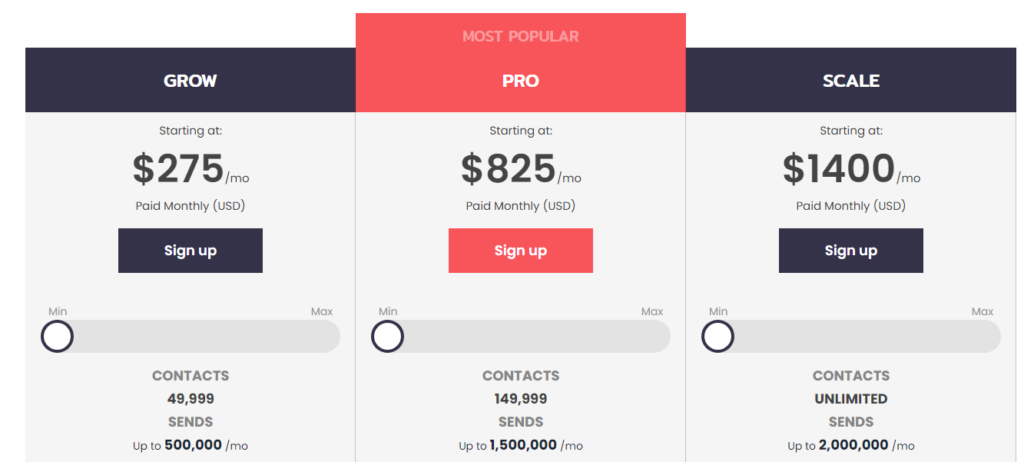
Task: Click the red Sign up button for PRO
Action: (520, 250)
